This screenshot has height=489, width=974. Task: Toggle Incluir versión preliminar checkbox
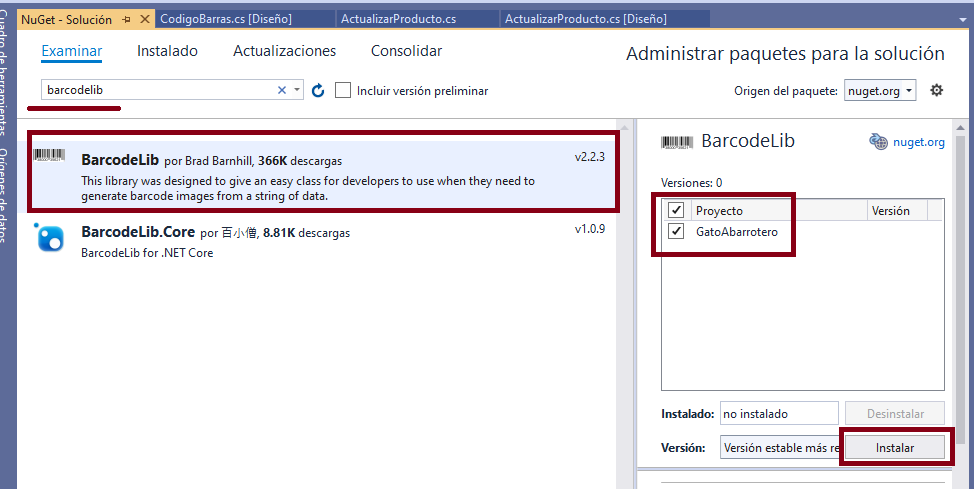[x=343, y=90]
